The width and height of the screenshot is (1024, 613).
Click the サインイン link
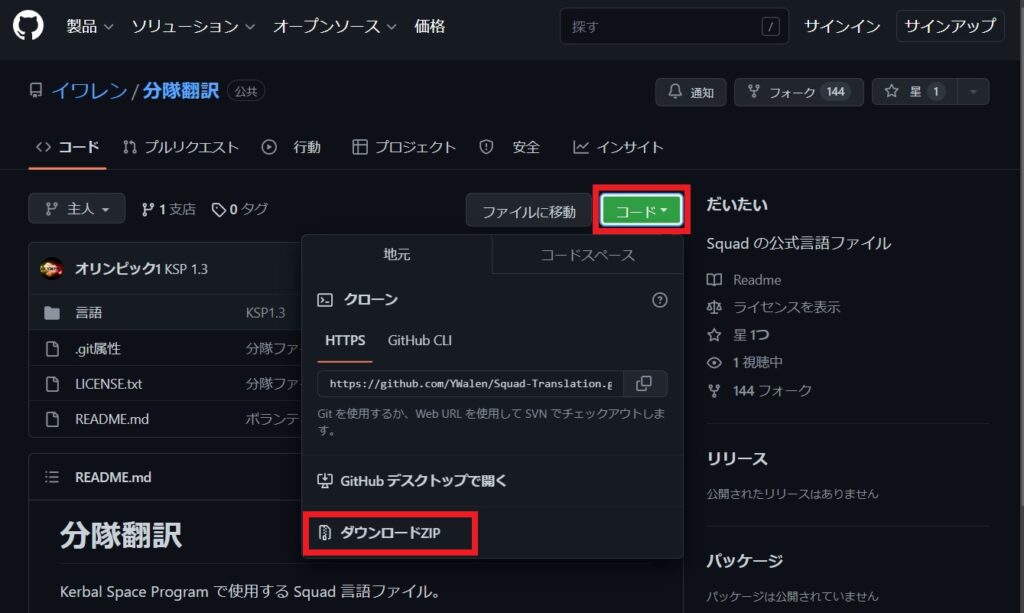(x=842, y=26)
